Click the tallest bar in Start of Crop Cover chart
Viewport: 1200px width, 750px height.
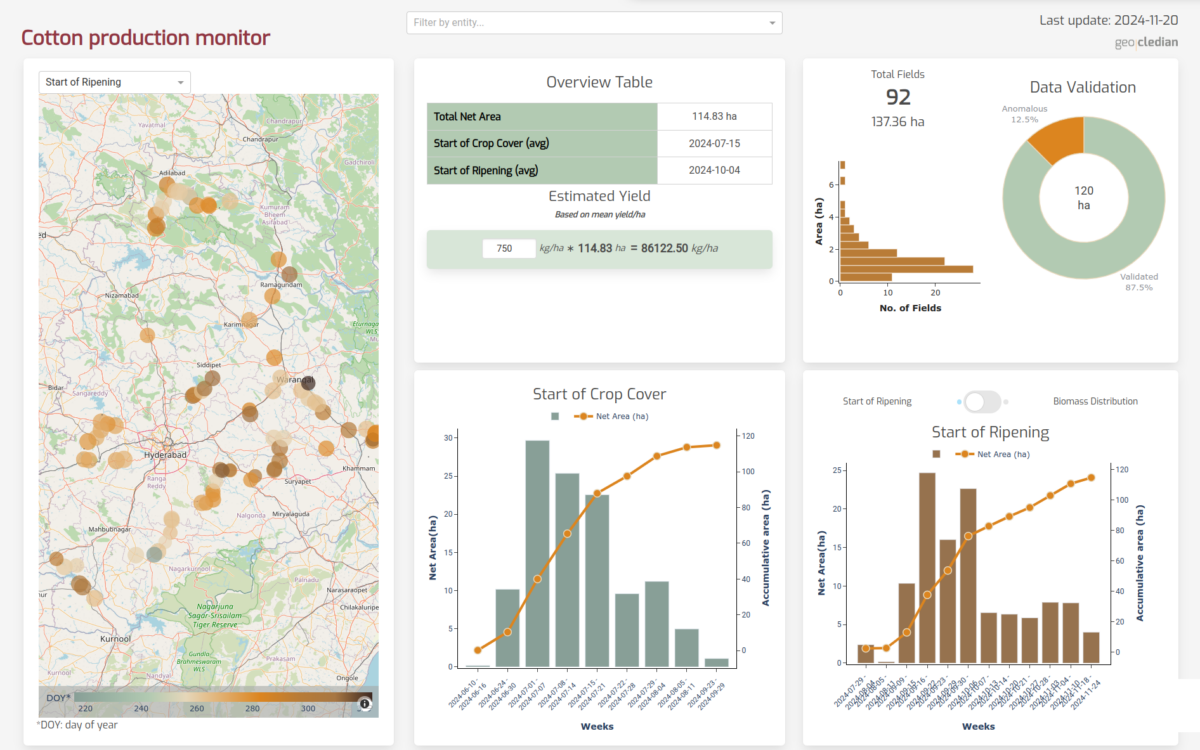[x=537, y=553]
